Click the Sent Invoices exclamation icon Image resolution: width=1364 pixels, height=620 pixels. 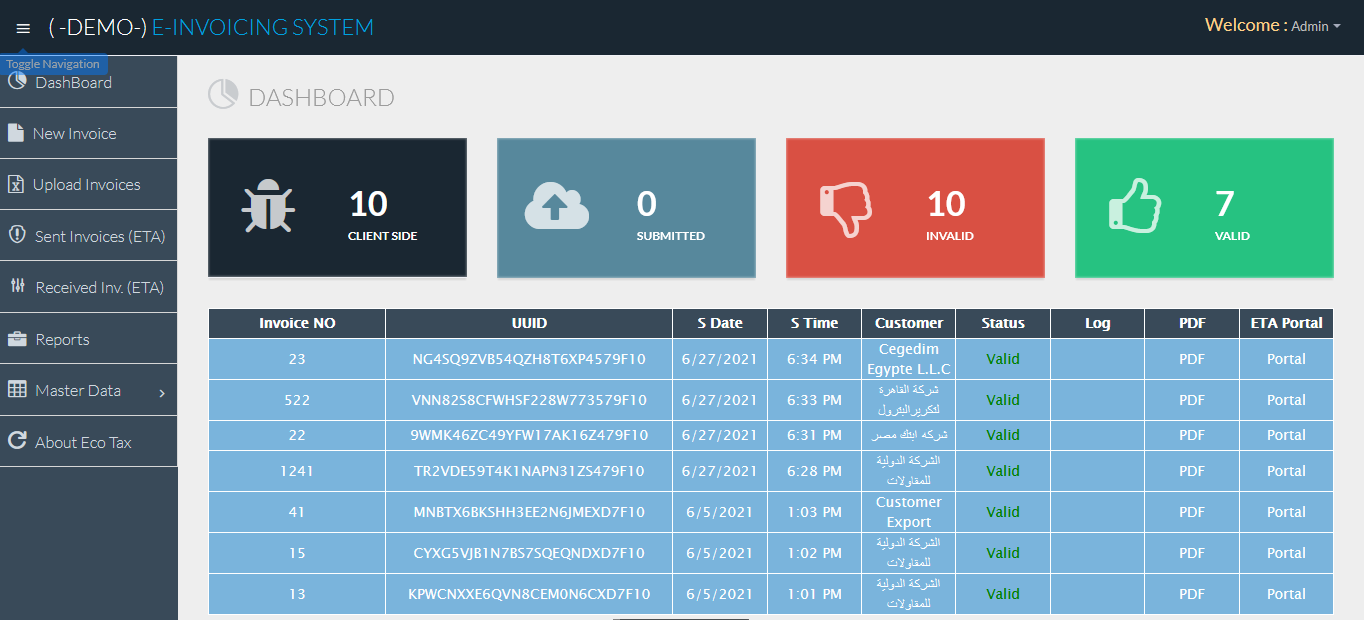(x=16, y=235)
